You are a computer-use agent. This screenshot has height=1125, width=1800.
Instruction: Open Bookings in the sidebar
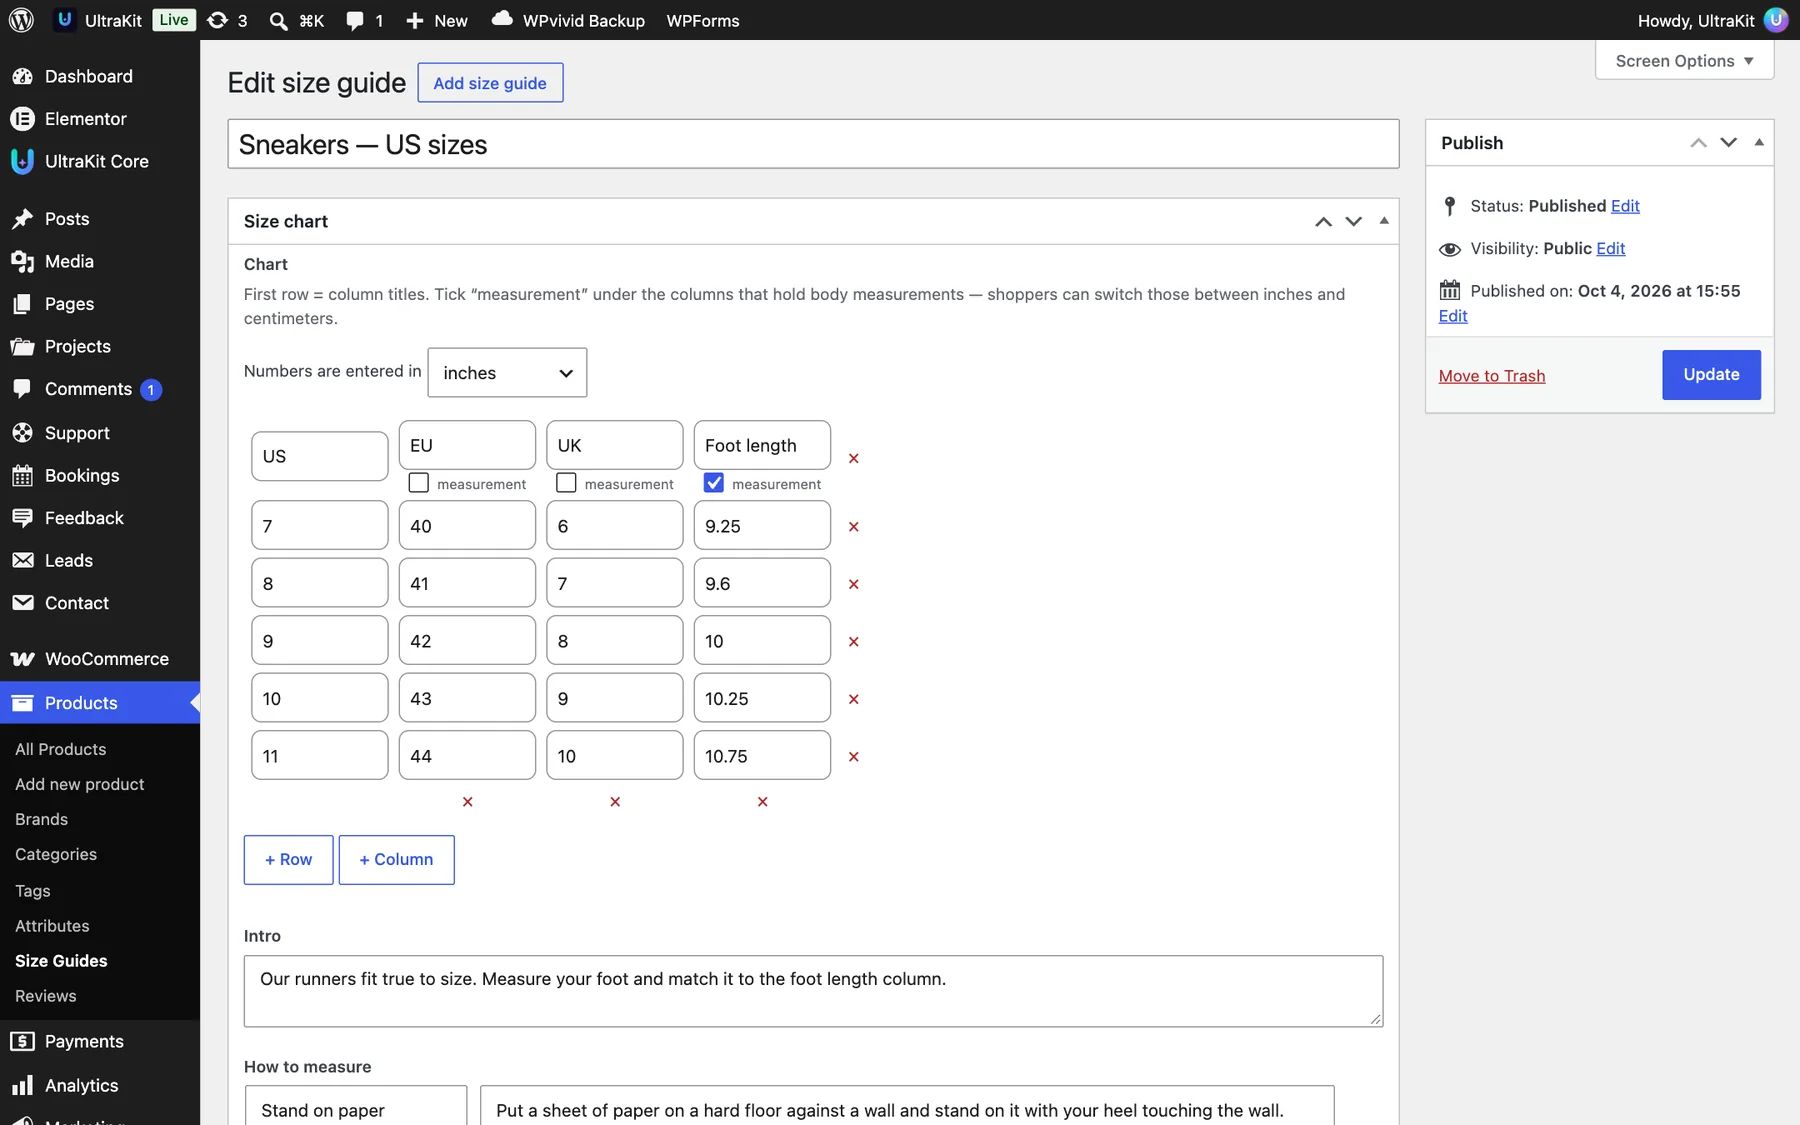click(100, 476)
